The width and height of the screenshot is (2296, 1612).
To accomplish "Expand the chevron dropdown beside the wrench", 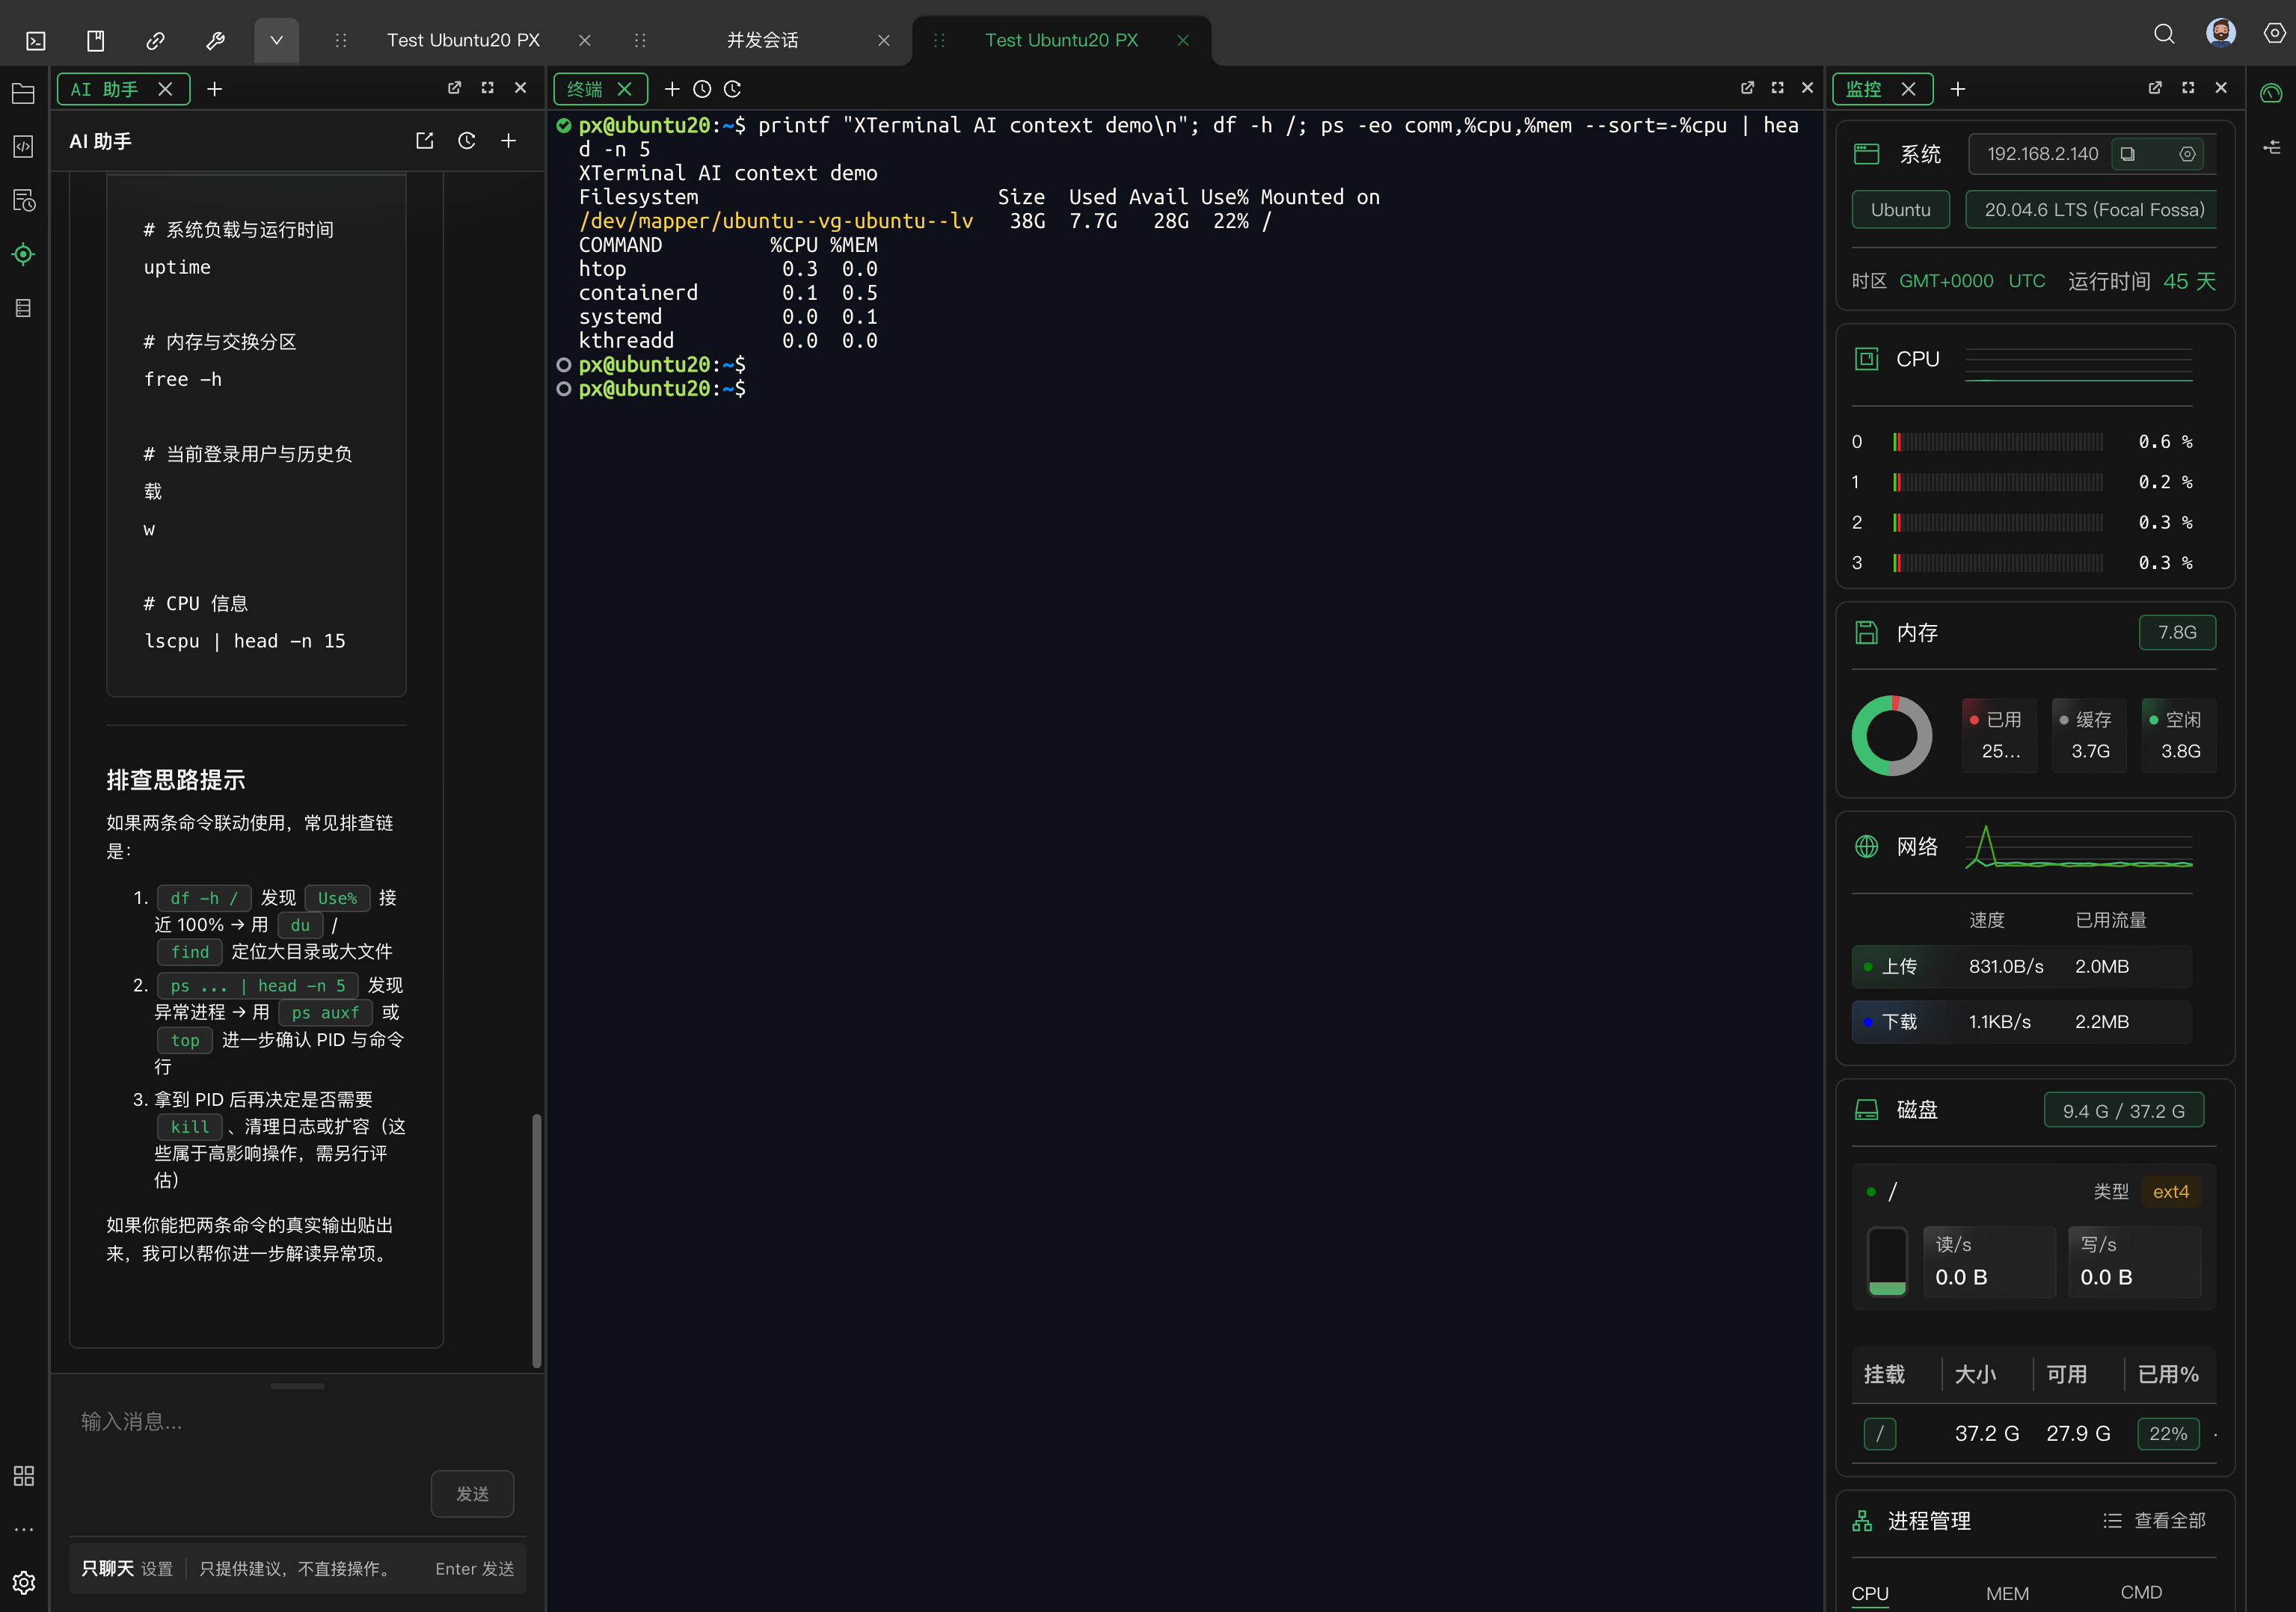I will (x=276, y=40).
